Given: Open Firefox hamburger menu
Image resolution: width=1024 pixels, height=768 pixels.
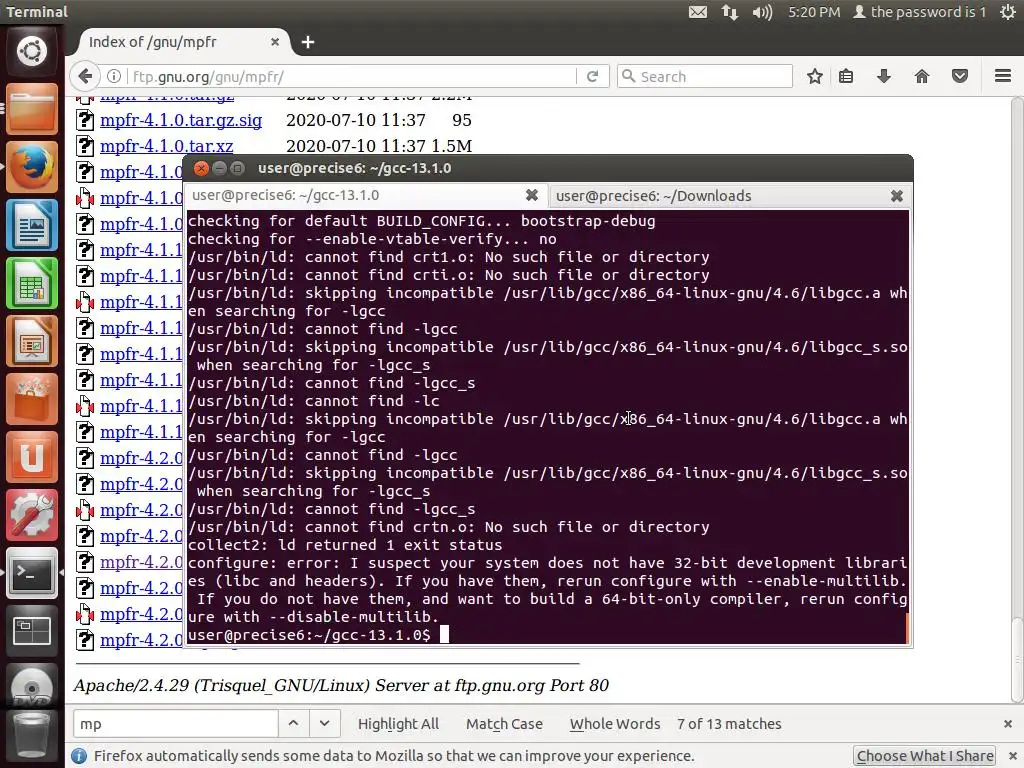Looking at the screenshot, I should tap(1003, 76).
